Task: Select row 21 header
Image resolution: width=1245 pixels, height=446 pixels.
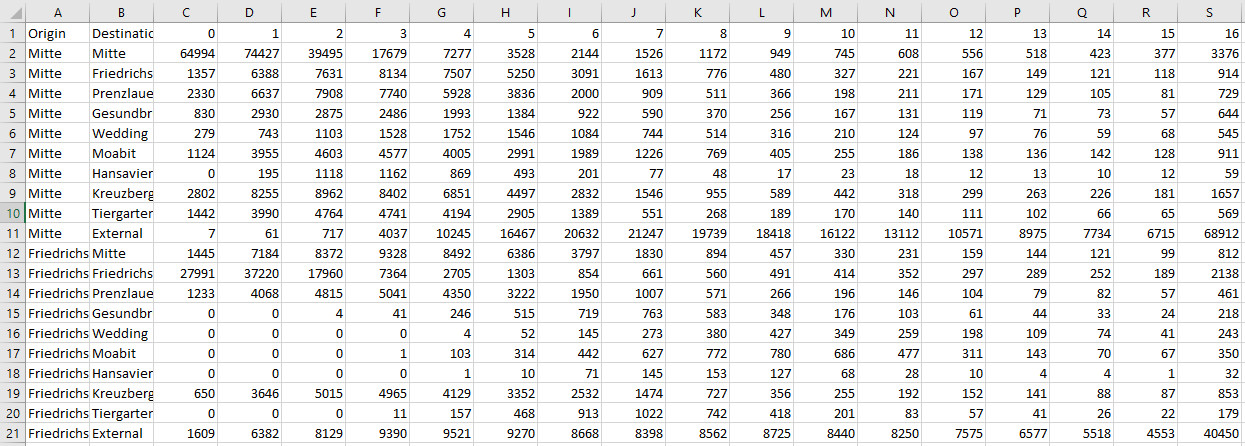Action: click(x=12, y=433)
